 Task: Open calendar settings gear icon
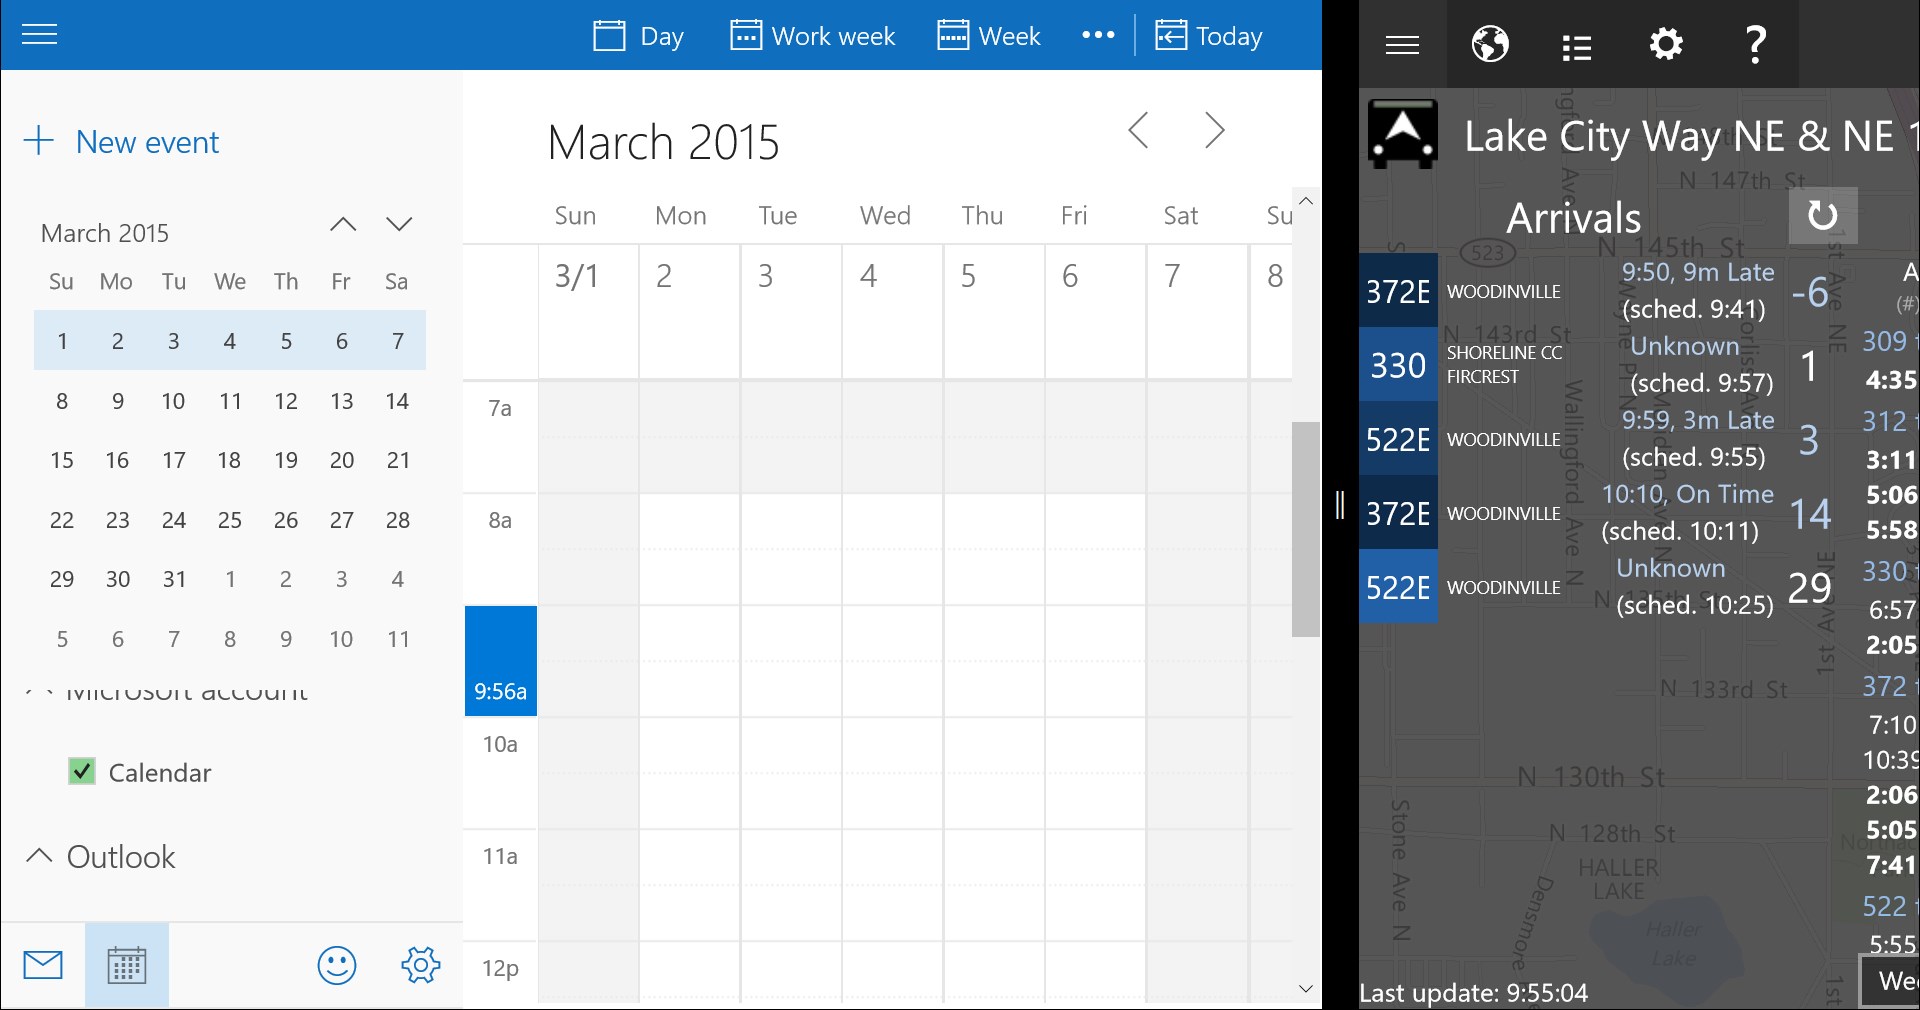[421, 965]
